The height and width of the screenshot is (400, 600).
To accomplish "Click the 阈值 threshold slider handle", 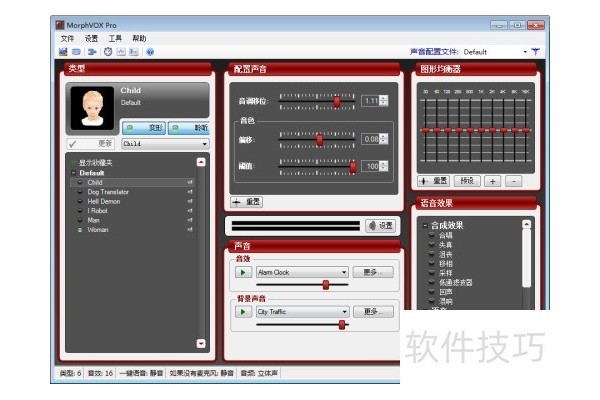I will pos(353,167).
